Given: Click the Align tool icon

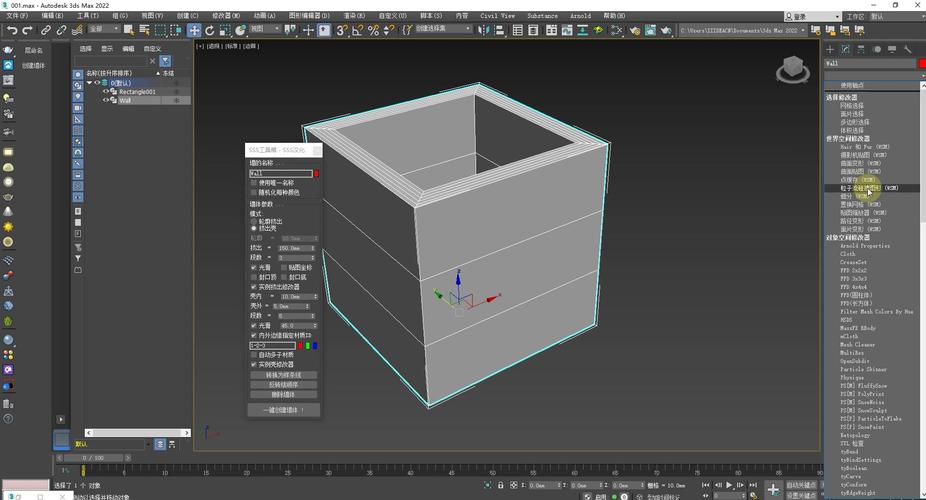Looking at the screenshot, I should click(499, 30).
